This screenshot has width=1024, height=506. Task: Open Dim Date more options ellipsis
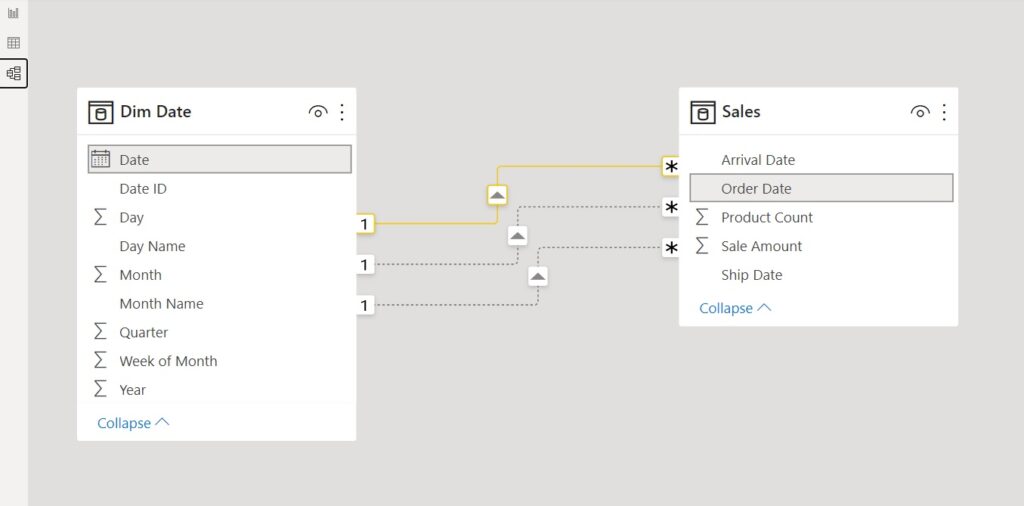342,112
